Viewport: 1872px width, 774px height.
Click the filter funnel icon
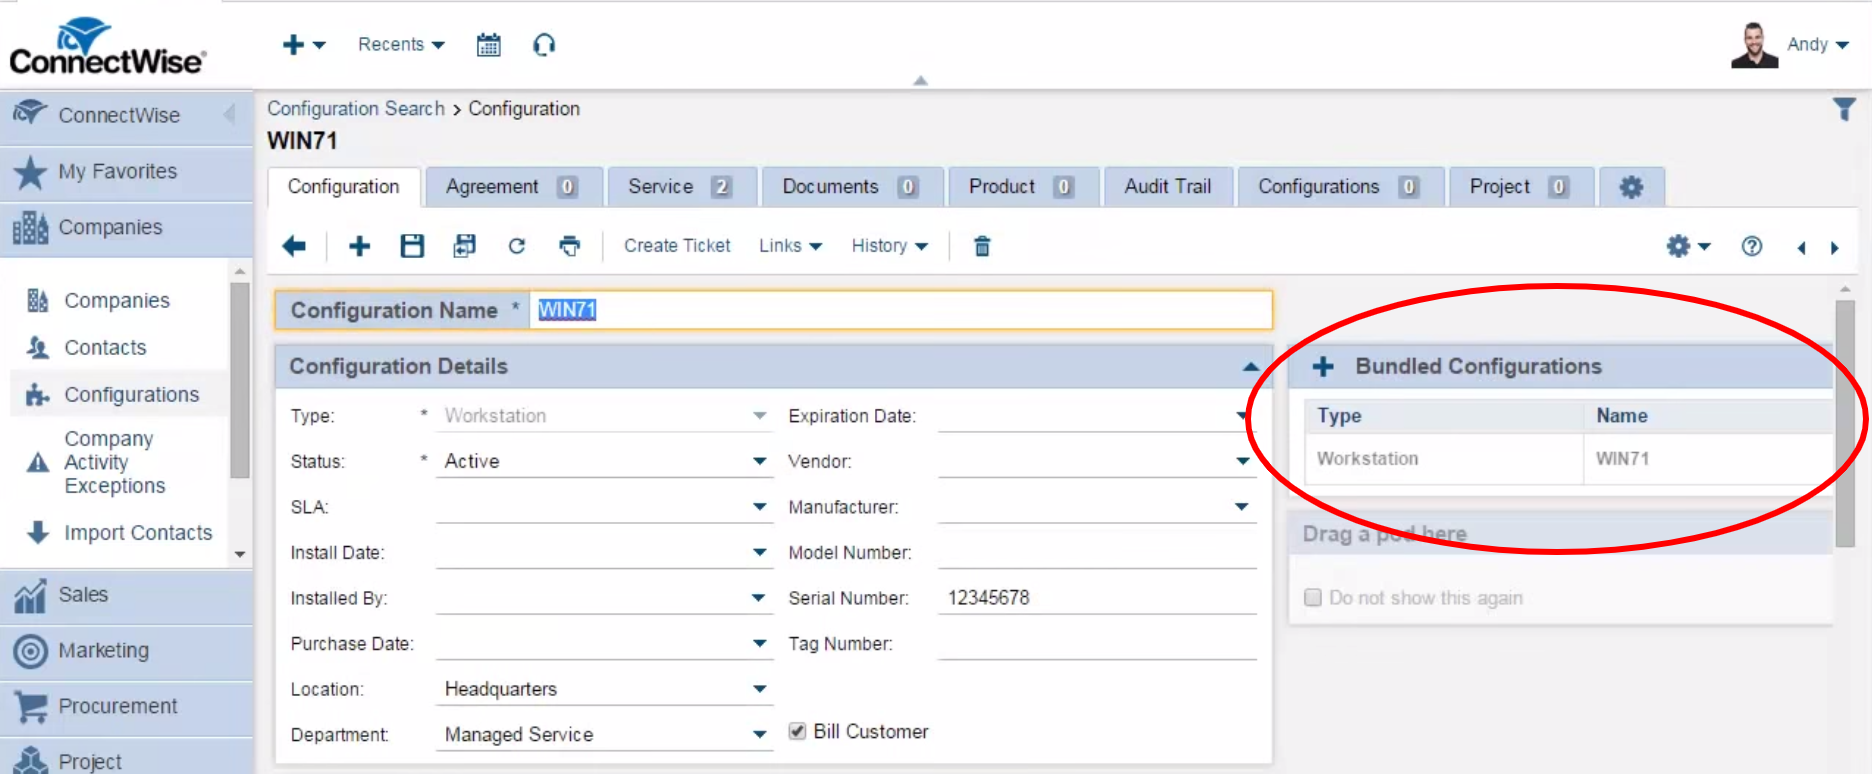[1844, 109]
